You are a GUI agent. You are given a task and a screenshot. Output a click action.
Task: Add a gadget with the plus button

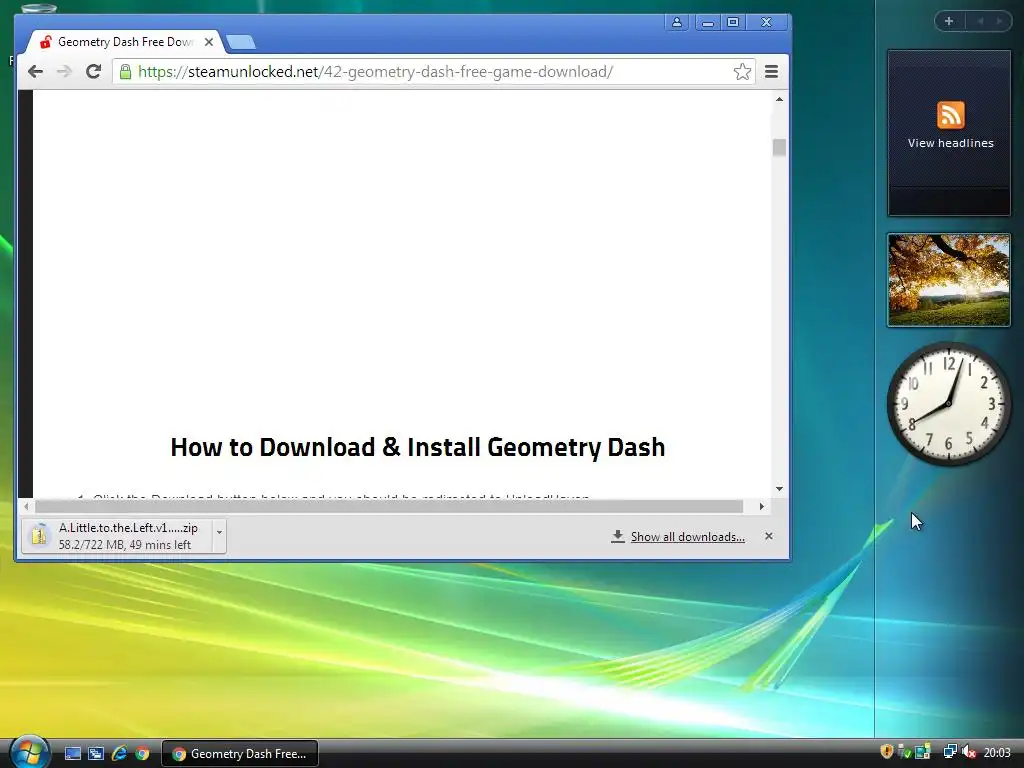(949, 21)
